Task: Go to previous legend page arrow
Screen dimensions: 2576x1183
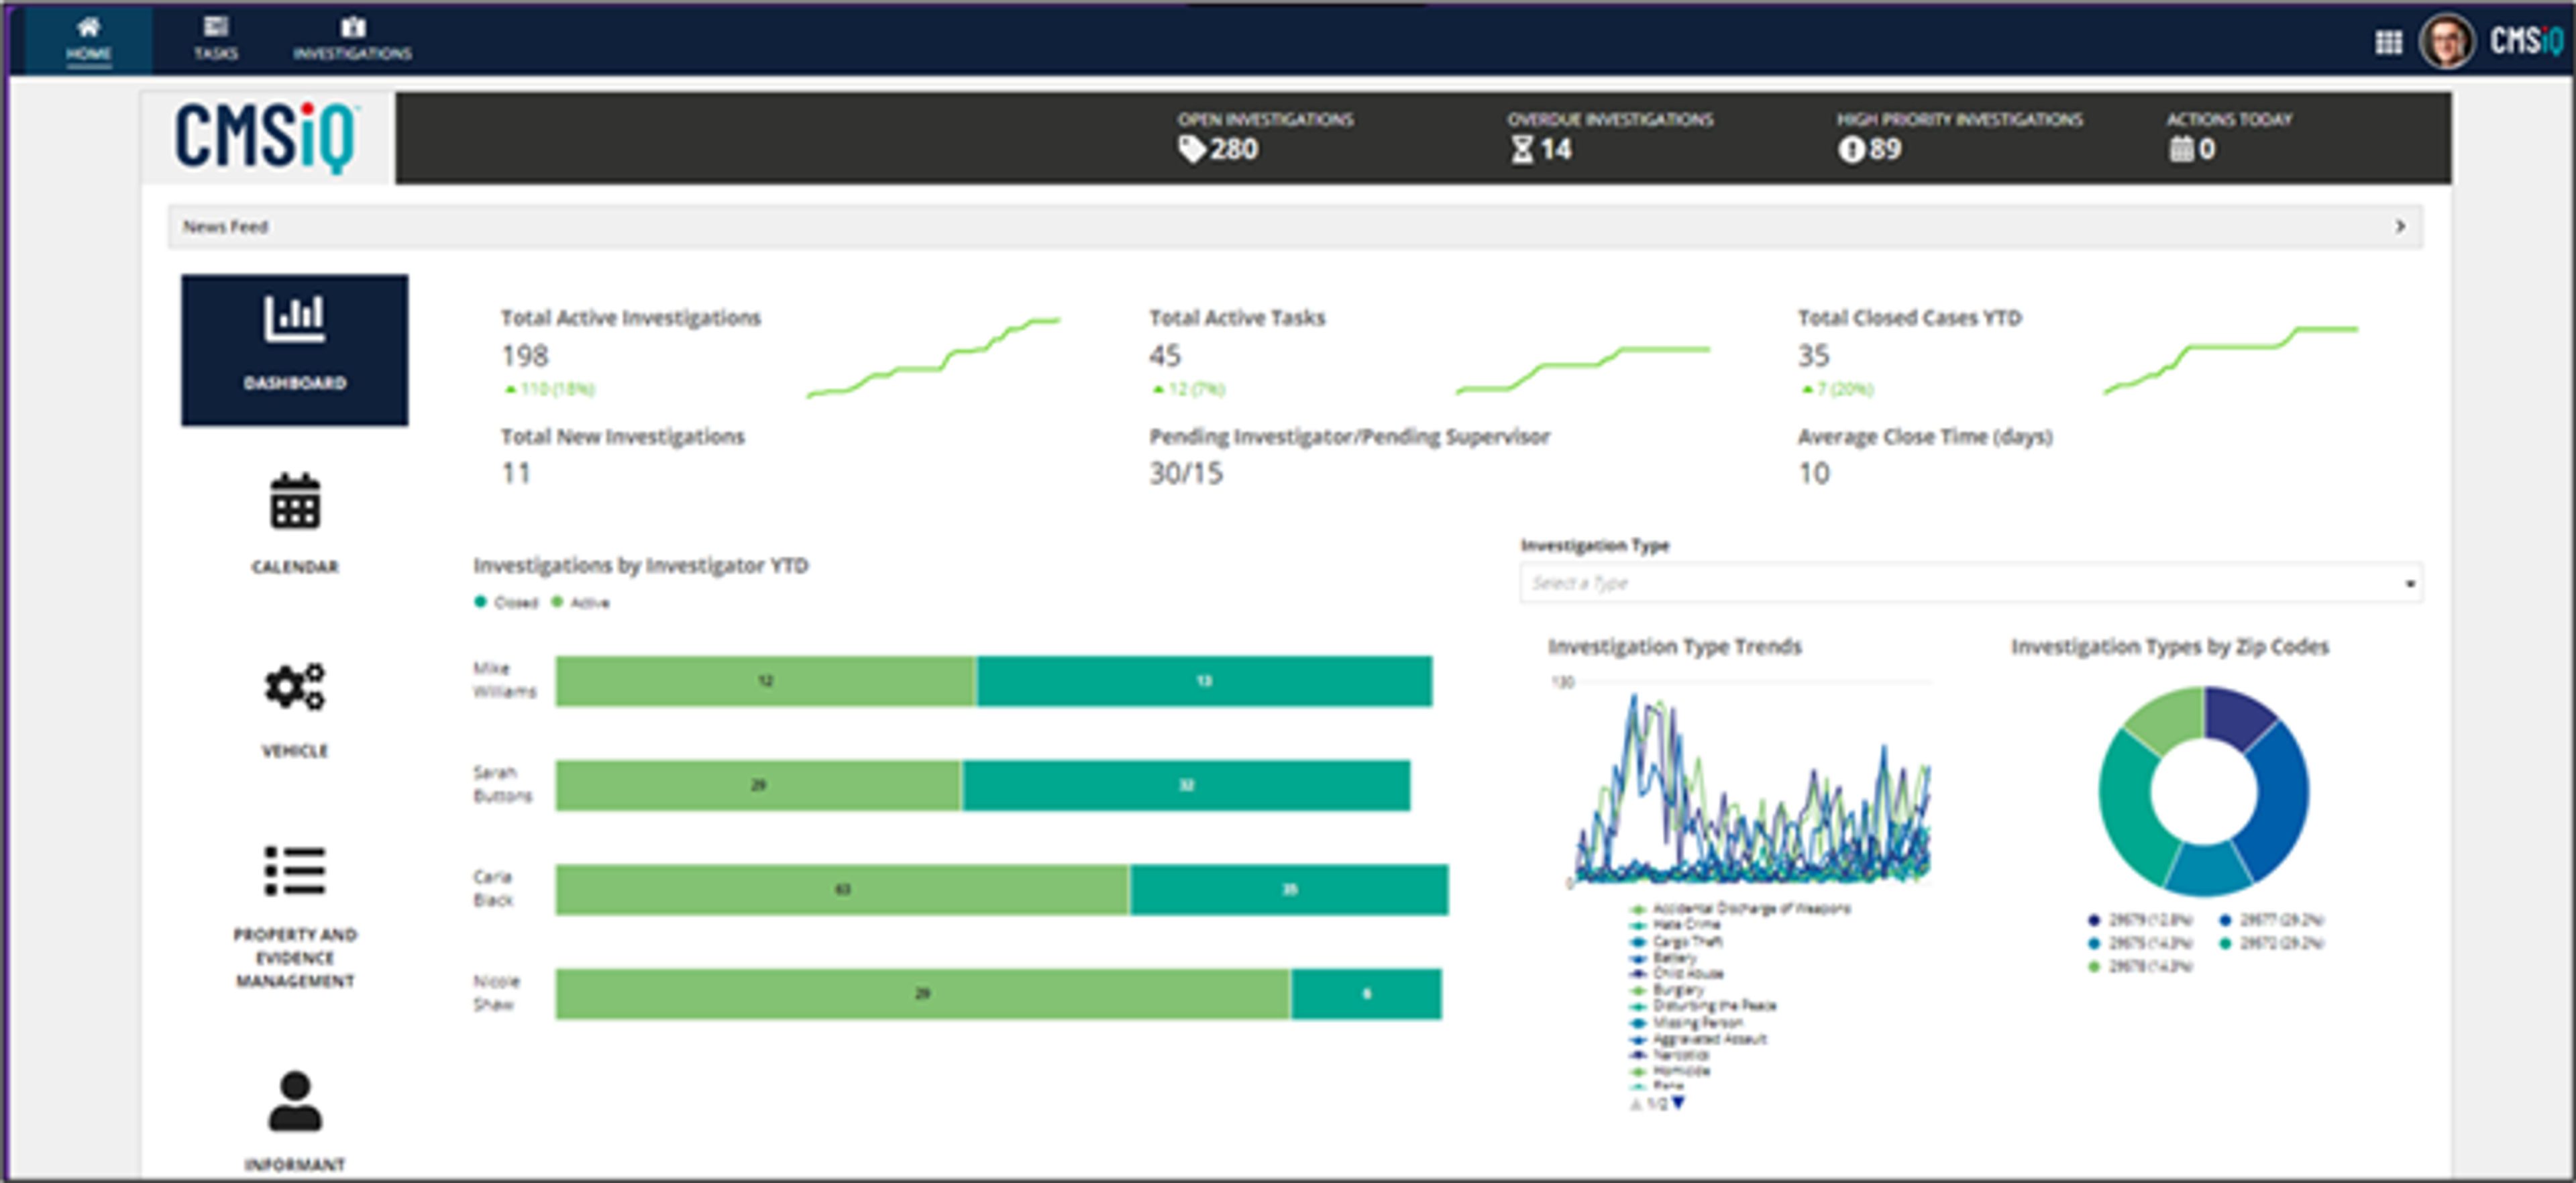Action: point(1636,1104)
